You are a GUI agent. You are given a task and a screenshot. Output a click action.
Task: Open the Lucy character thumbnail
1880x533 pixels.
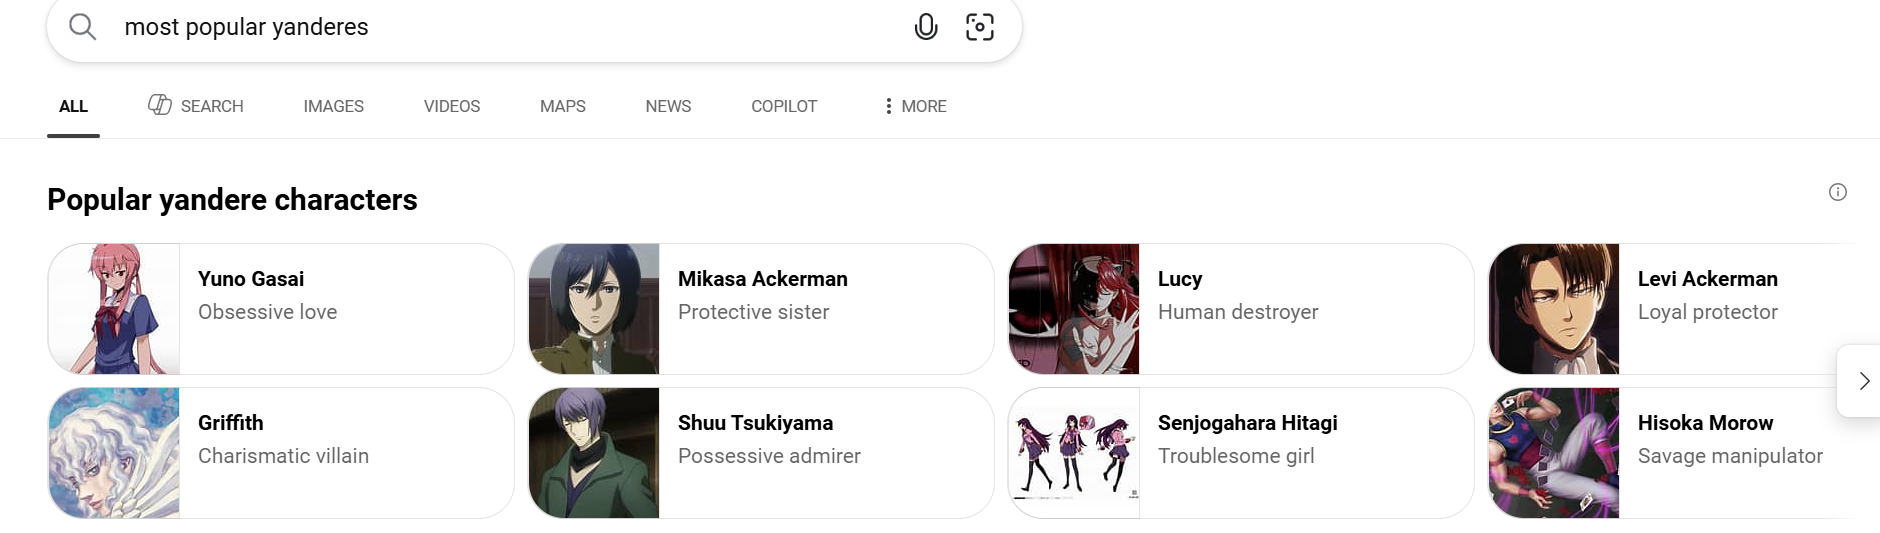pos(1074,309)
